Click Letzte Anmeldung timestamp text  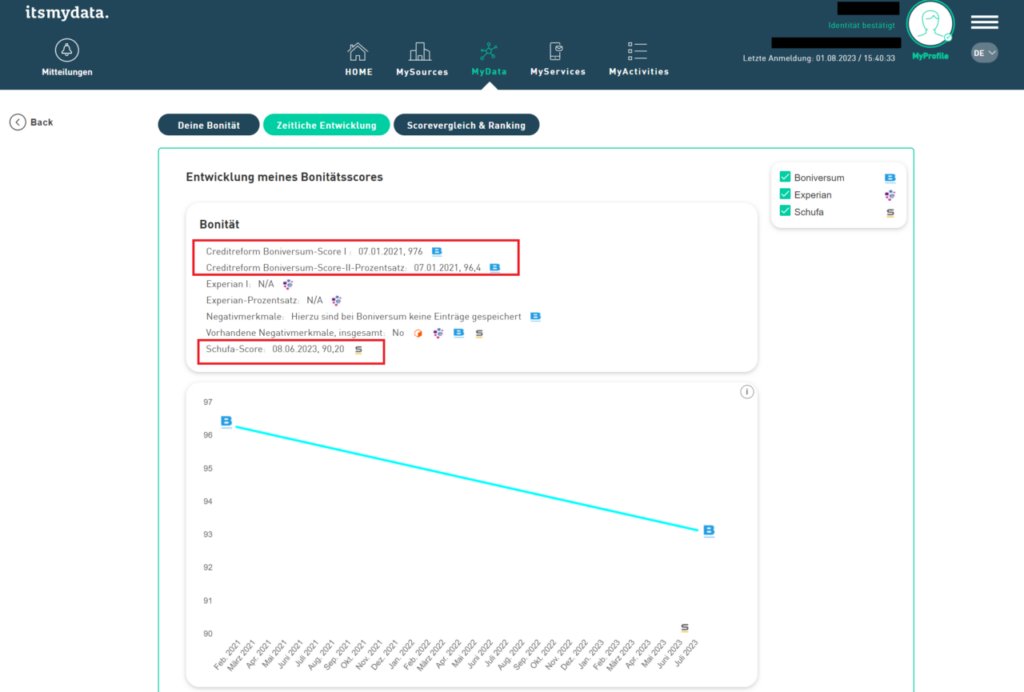point(818,58)
